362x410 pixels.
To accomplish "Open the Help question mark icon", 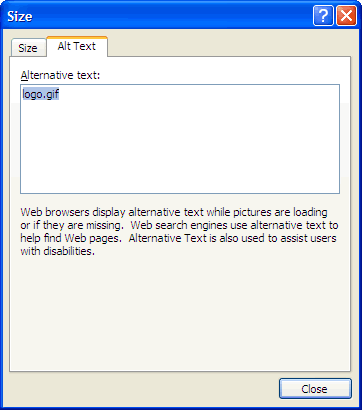I will [323, 16].
